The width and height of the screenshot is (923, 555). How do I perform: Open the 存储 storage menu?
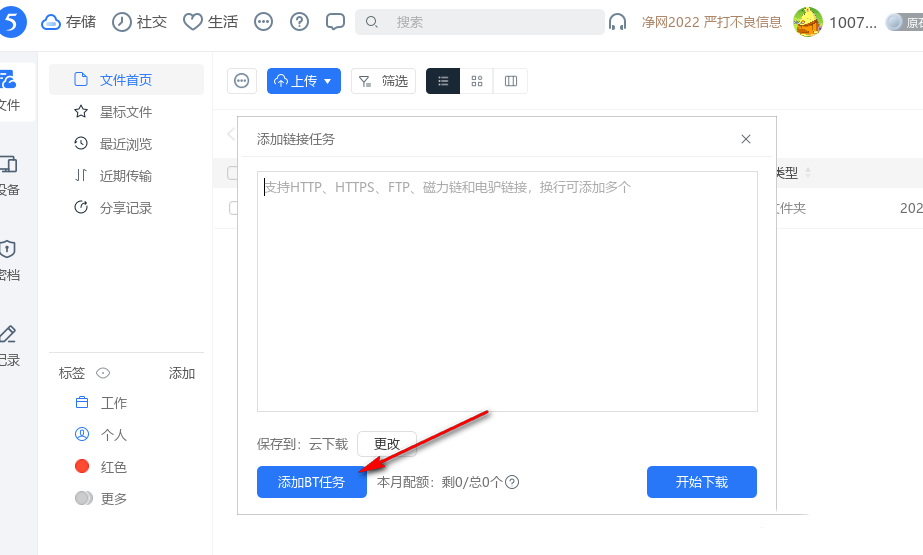[68, 22]
